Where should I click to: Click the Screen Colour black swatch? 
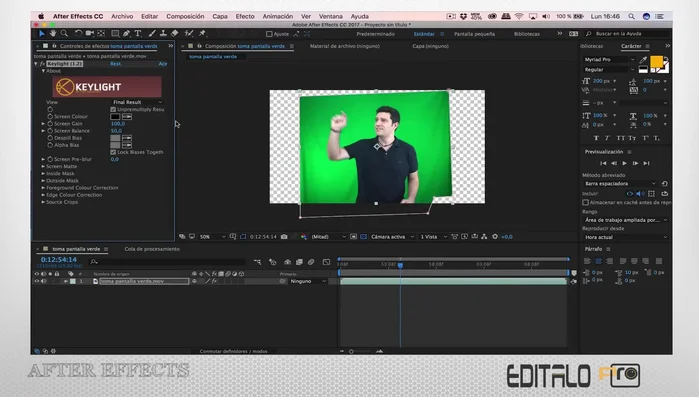click(115, 117)
